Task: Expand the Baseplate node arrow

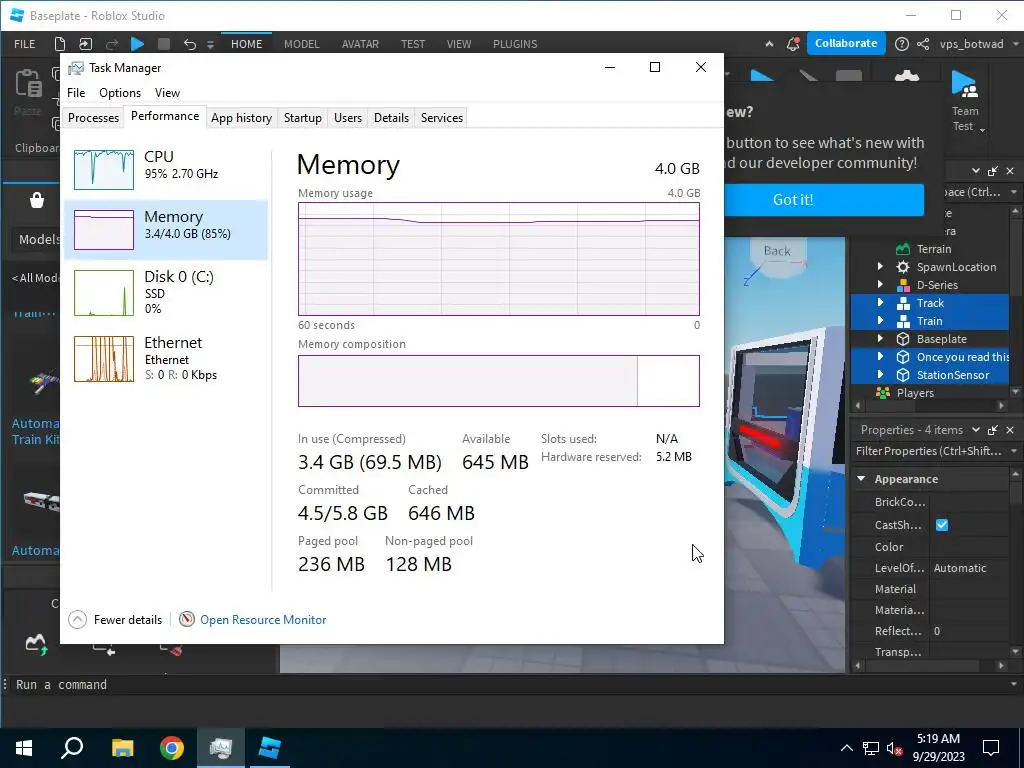Action: coord(880,338)
